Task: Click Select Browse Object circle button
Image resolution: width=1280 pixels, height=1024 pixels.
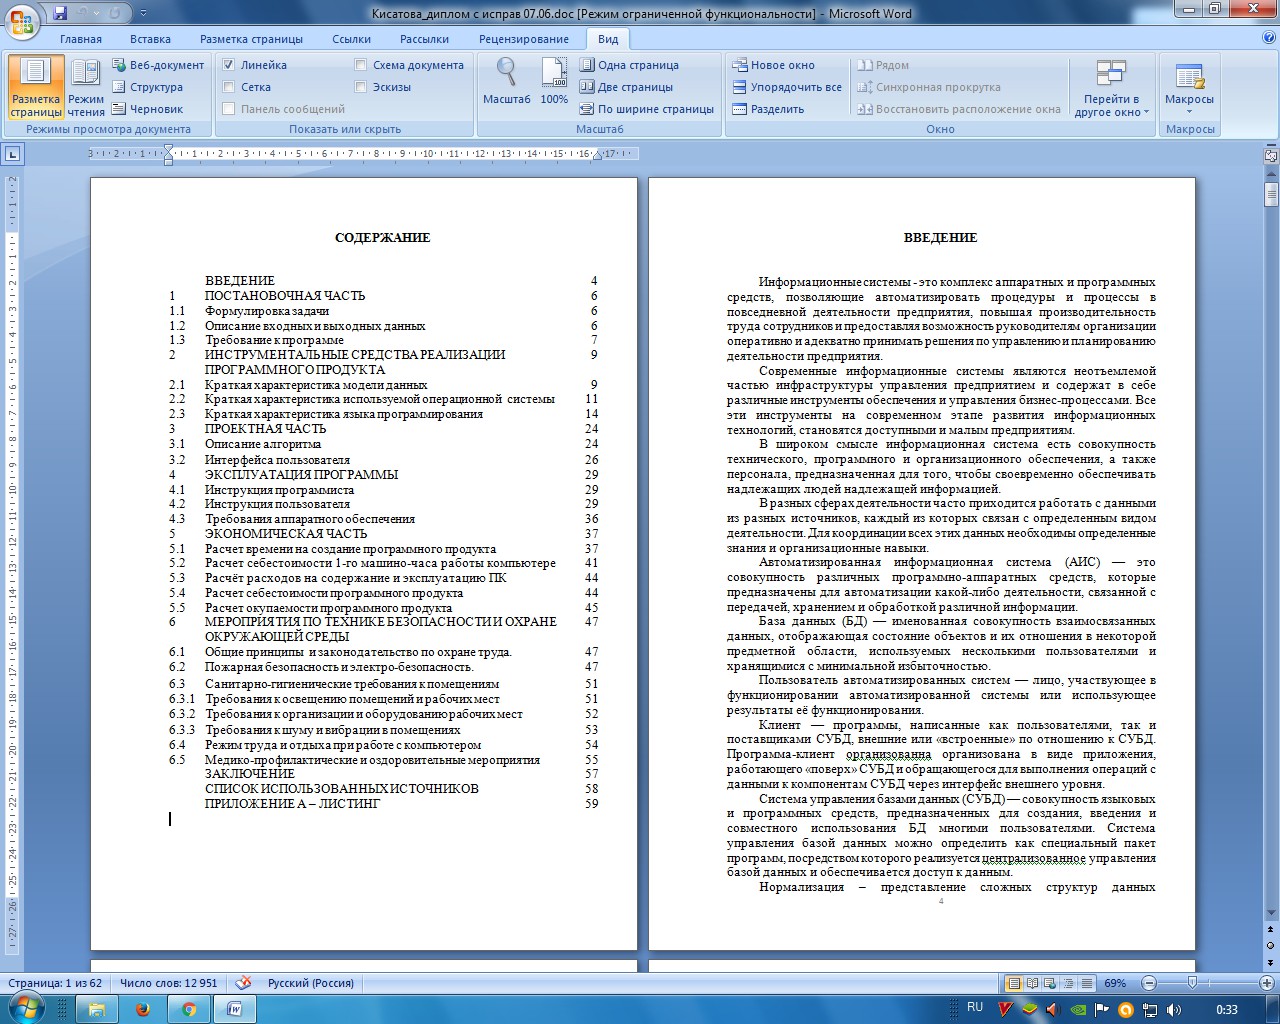Action: click(1271, 945)
